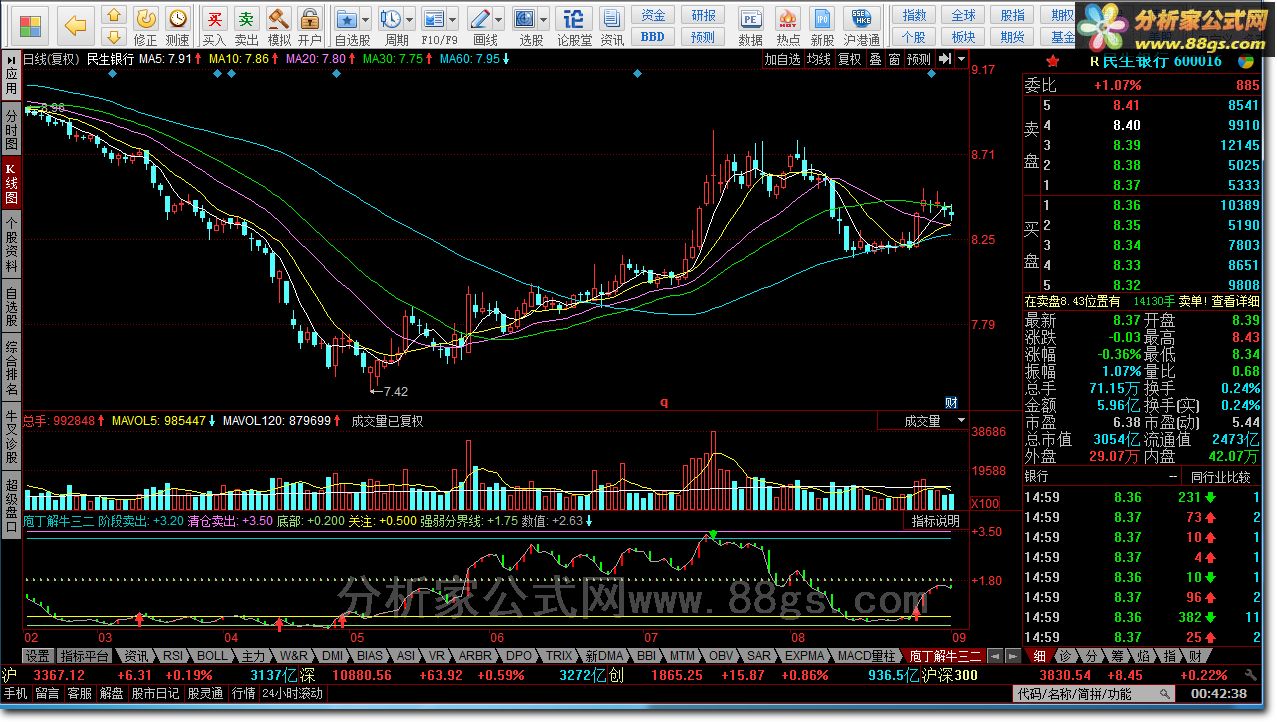
Task: Click the 研报 research report button
Action: tap(703, 15)
